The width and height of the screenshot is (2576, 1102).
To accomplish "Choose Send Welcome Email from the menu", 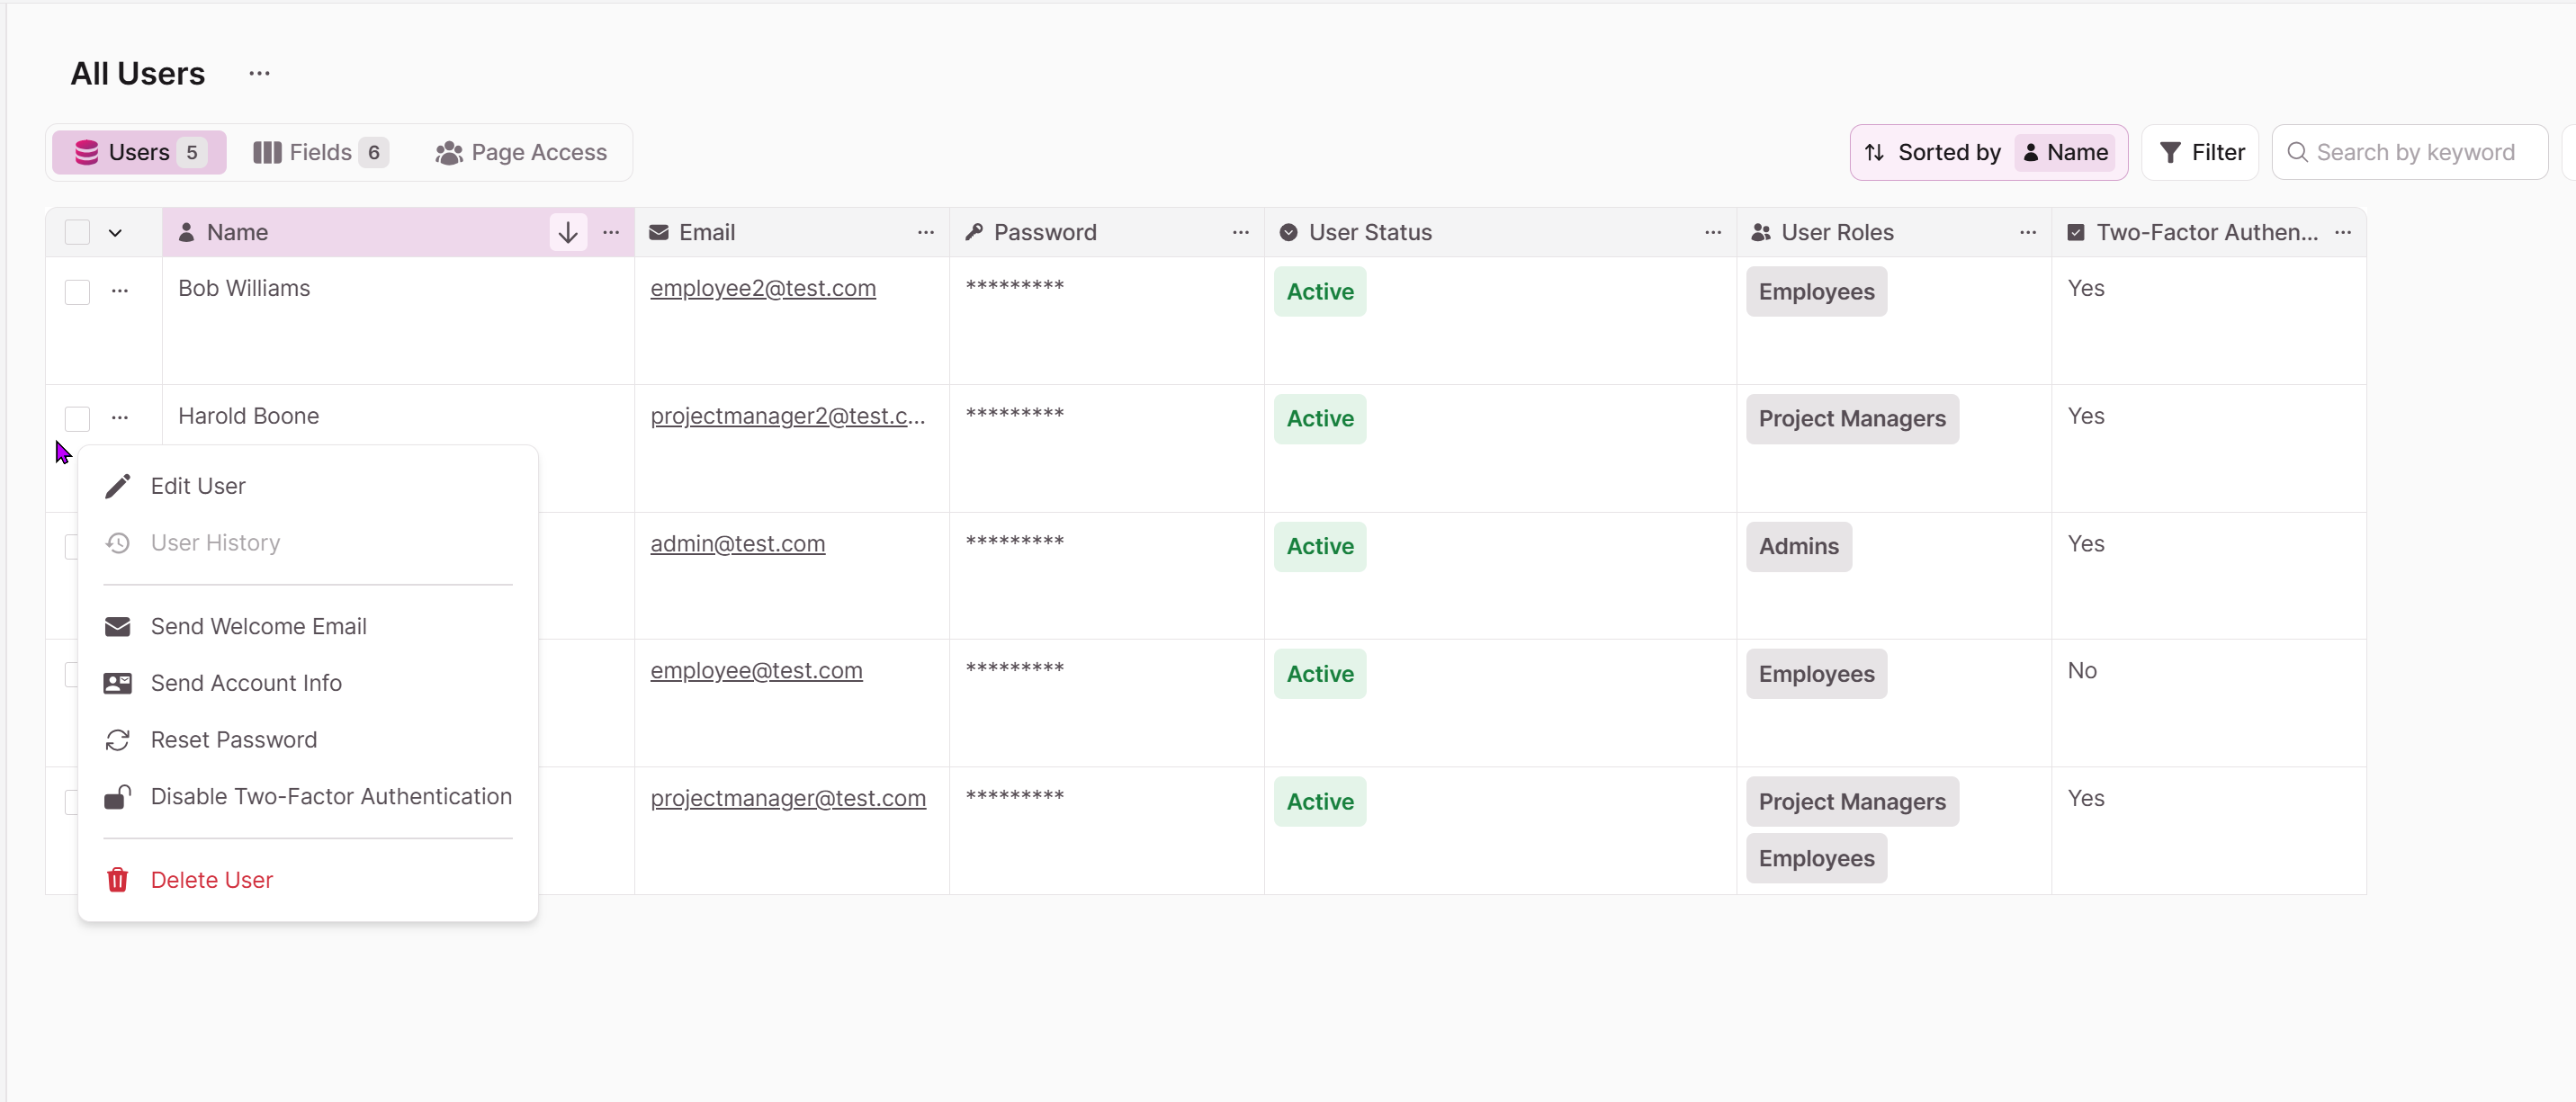I will point(307,626).
